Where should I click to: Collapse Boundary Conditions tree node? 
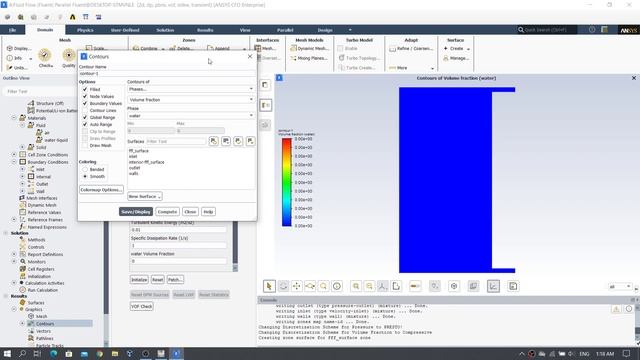coord(14,162)
